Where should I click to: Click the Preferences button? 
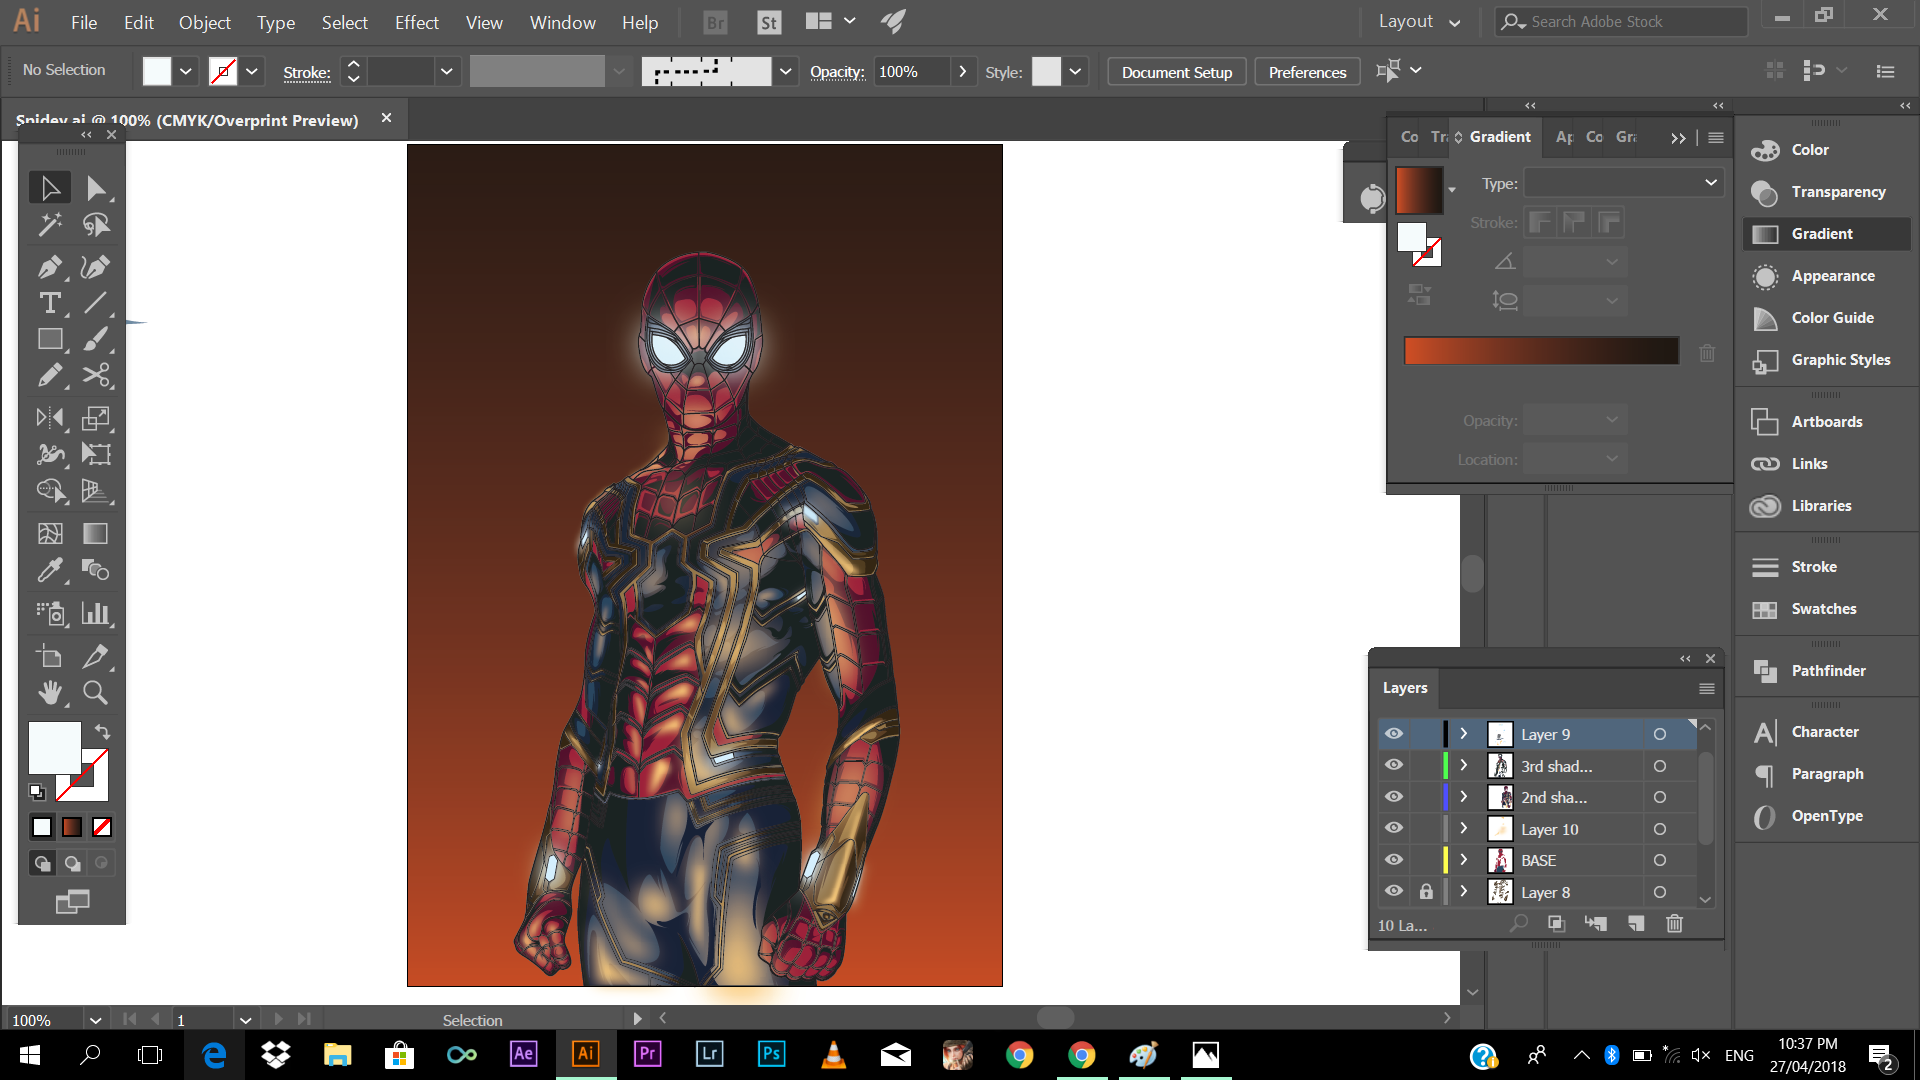(x=1307, y=72)
